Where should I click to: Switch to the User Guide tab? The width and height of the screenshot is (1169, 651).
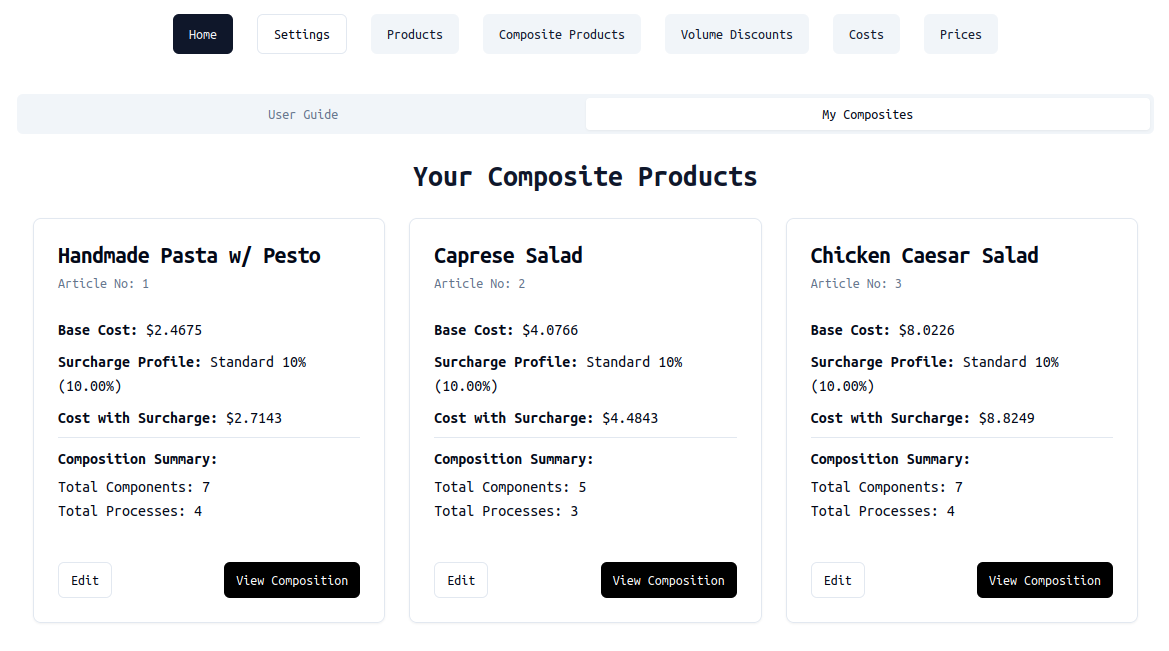(303, 114)
